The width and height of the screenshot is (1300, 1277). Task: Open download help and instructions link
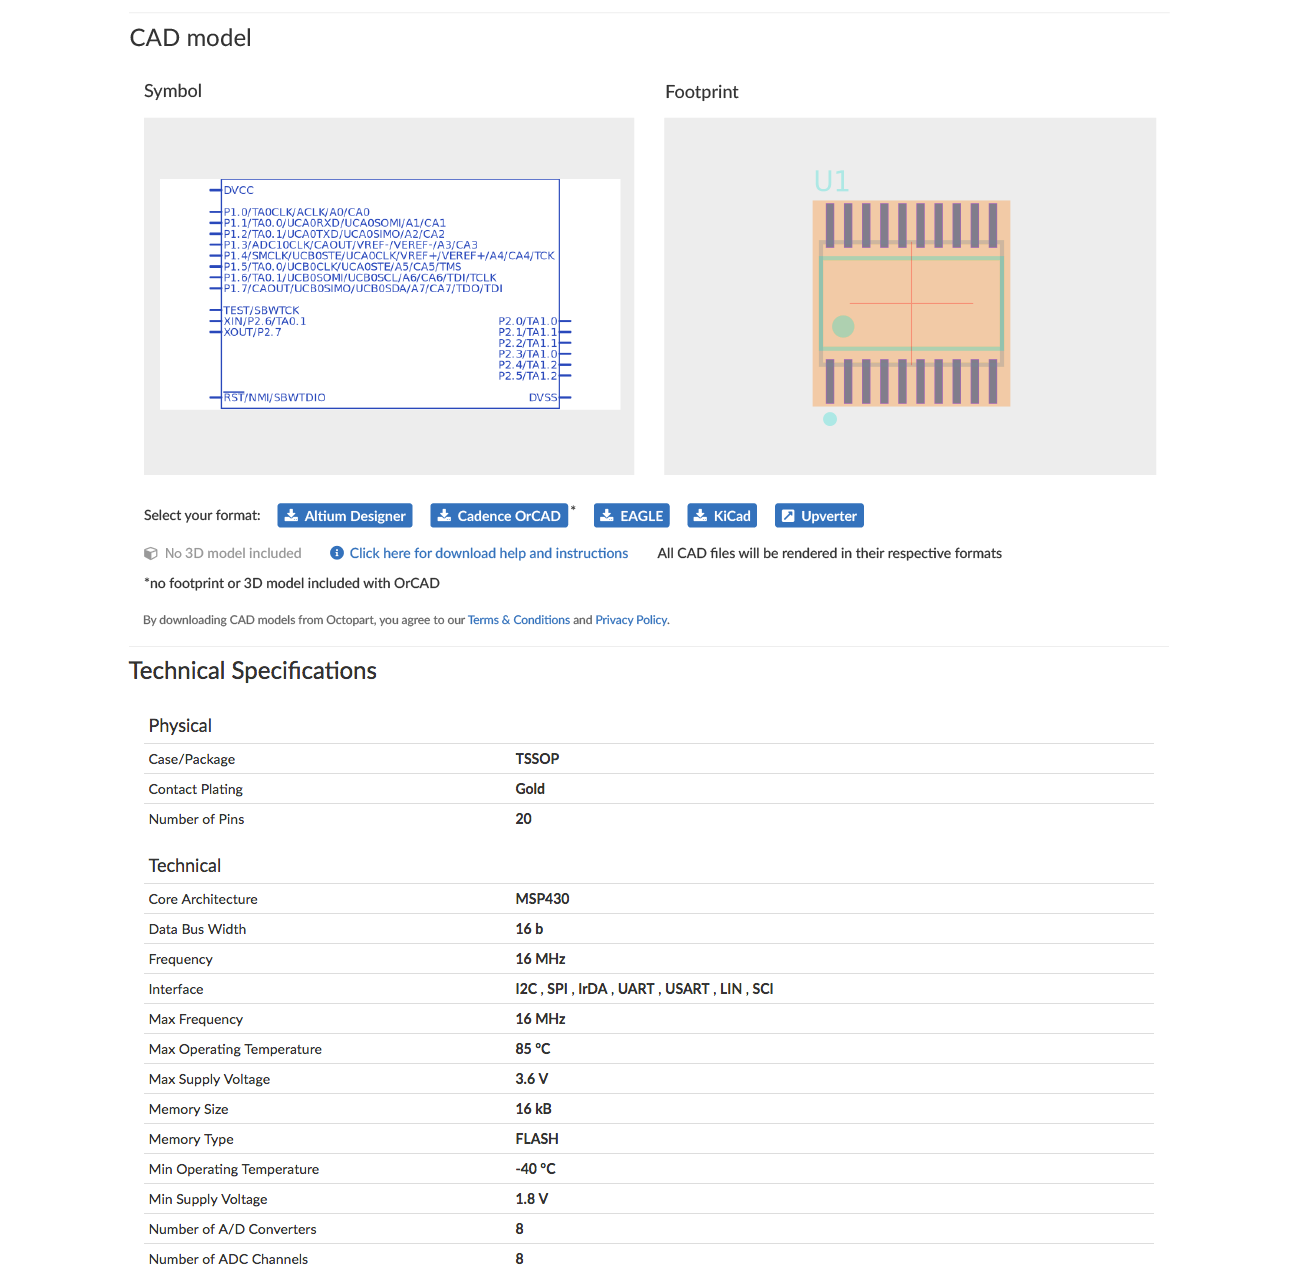coord(488,553)
